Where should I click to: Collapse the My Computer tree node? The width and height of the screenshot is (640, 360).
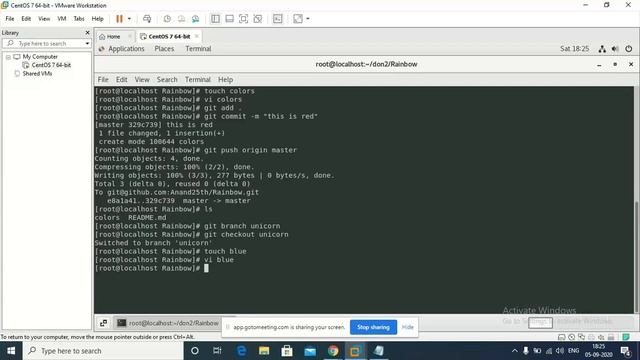click(8, 57)
